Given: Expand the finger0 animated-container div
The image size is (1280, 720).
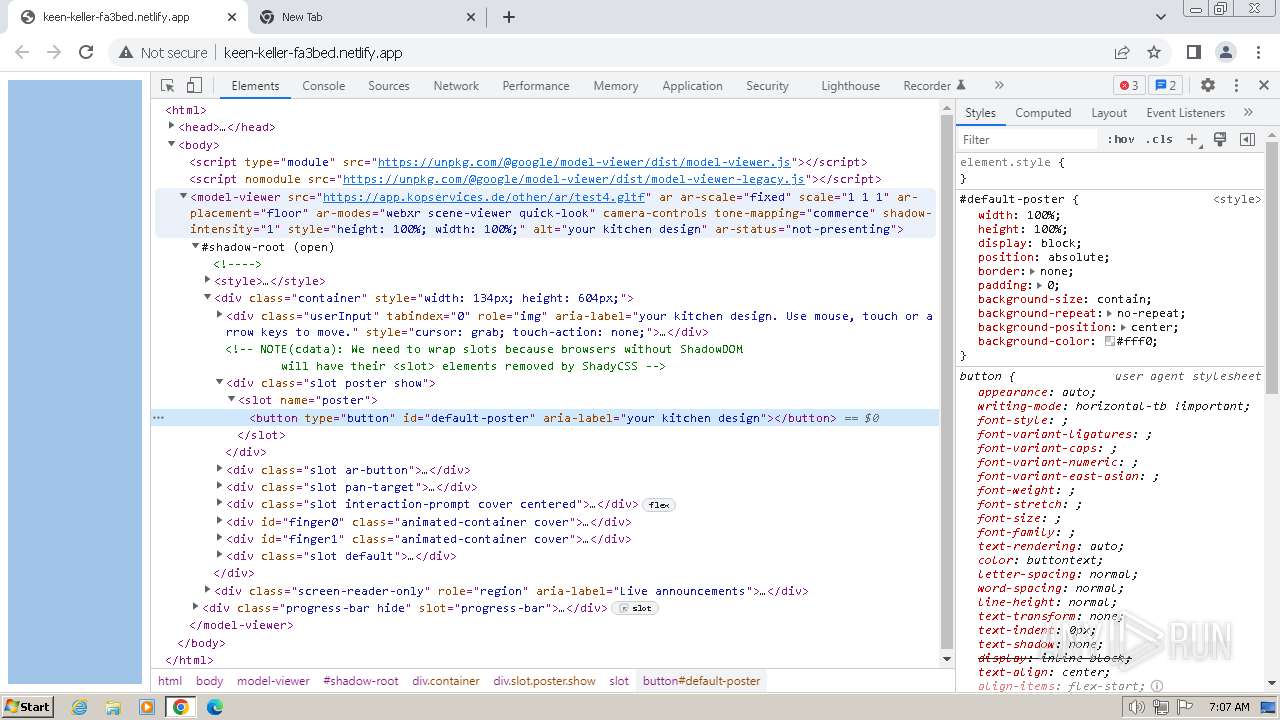Looking at the screenshot, I should (x=220, y=522).
